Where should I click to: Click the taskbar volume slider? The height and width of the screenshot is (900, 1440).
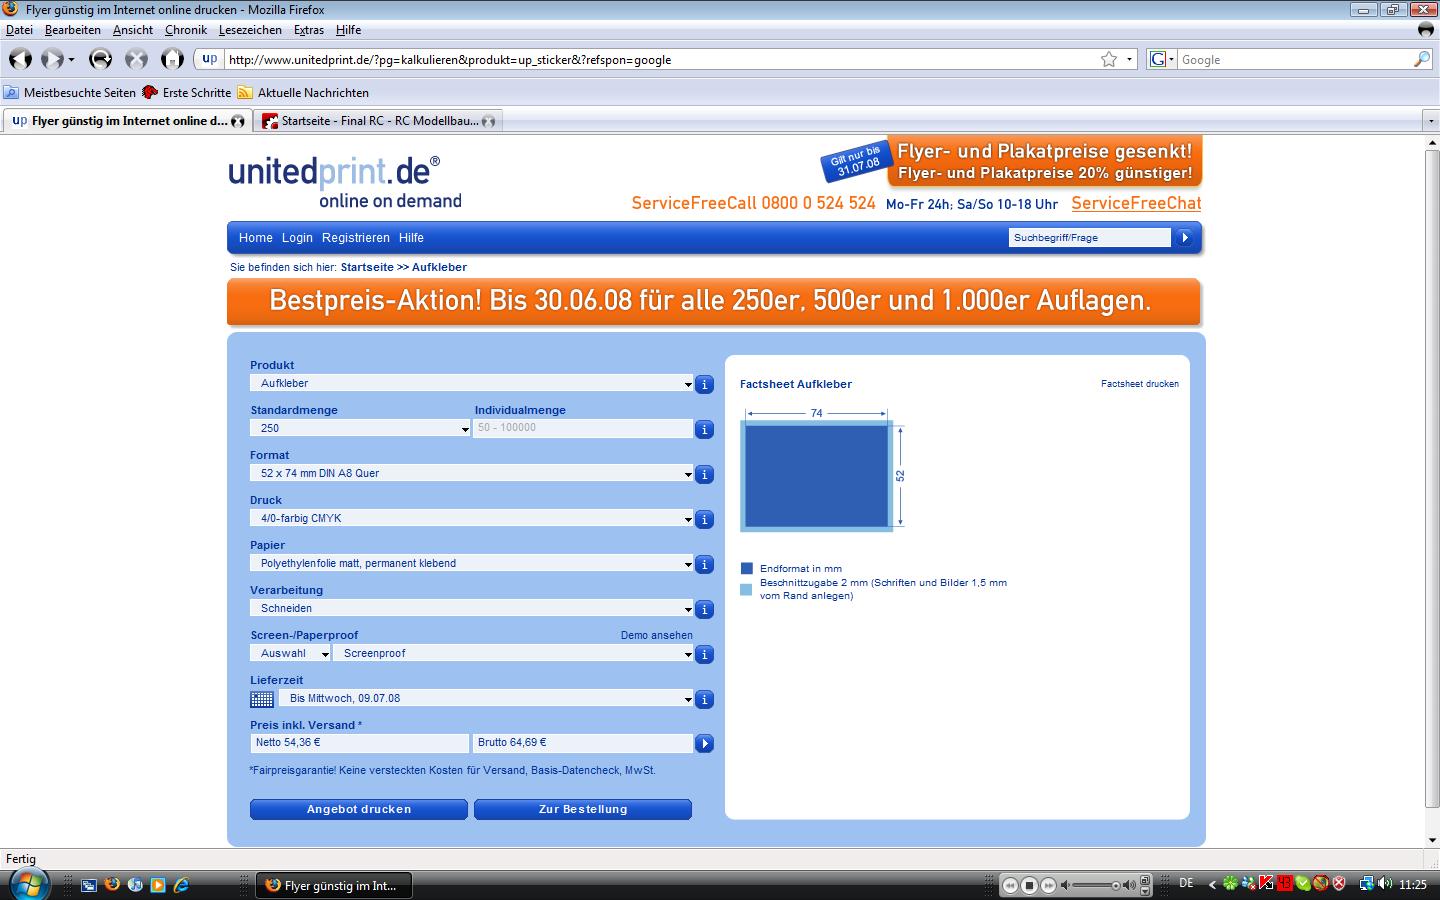click(1100, 885)
